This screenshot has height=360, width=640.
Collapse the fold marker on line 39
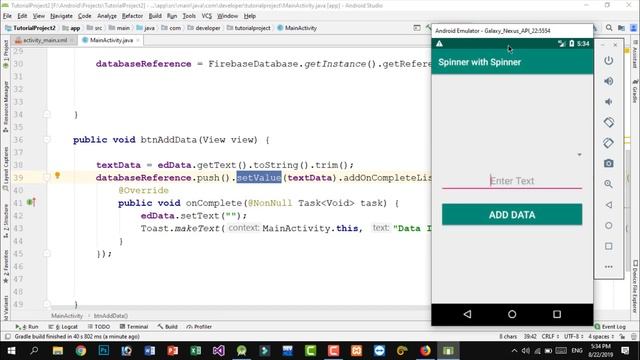[x=47, y=178]
